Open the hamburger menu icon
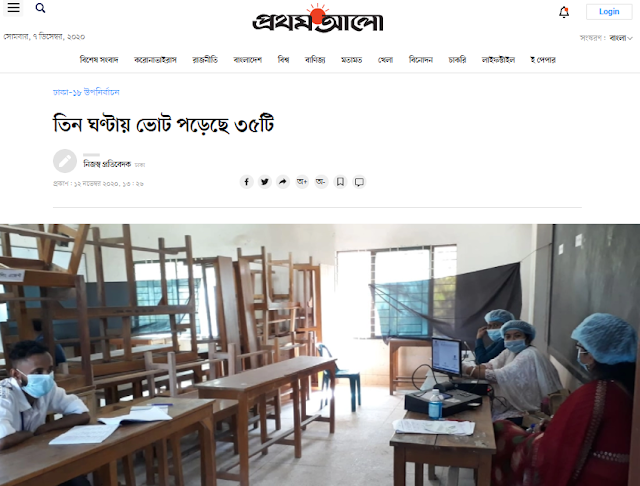 click(13, 8)
